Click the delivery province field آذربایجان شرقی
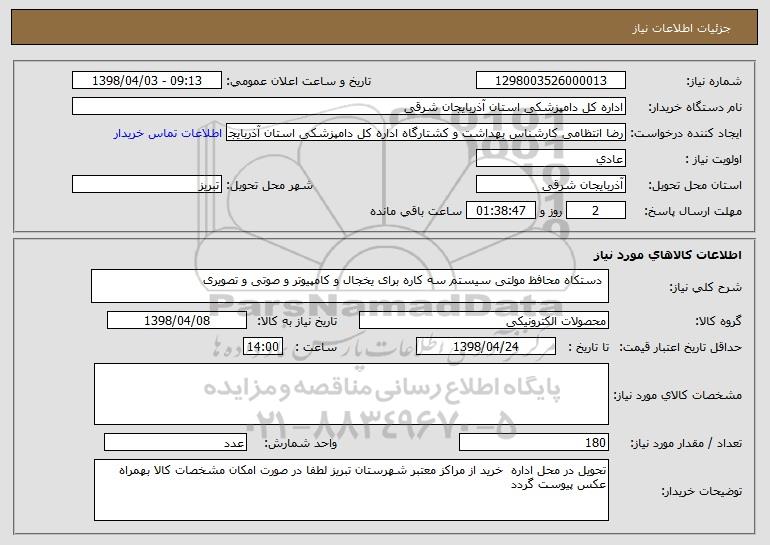This screenshot has height=545, width=770. [550, 185]
